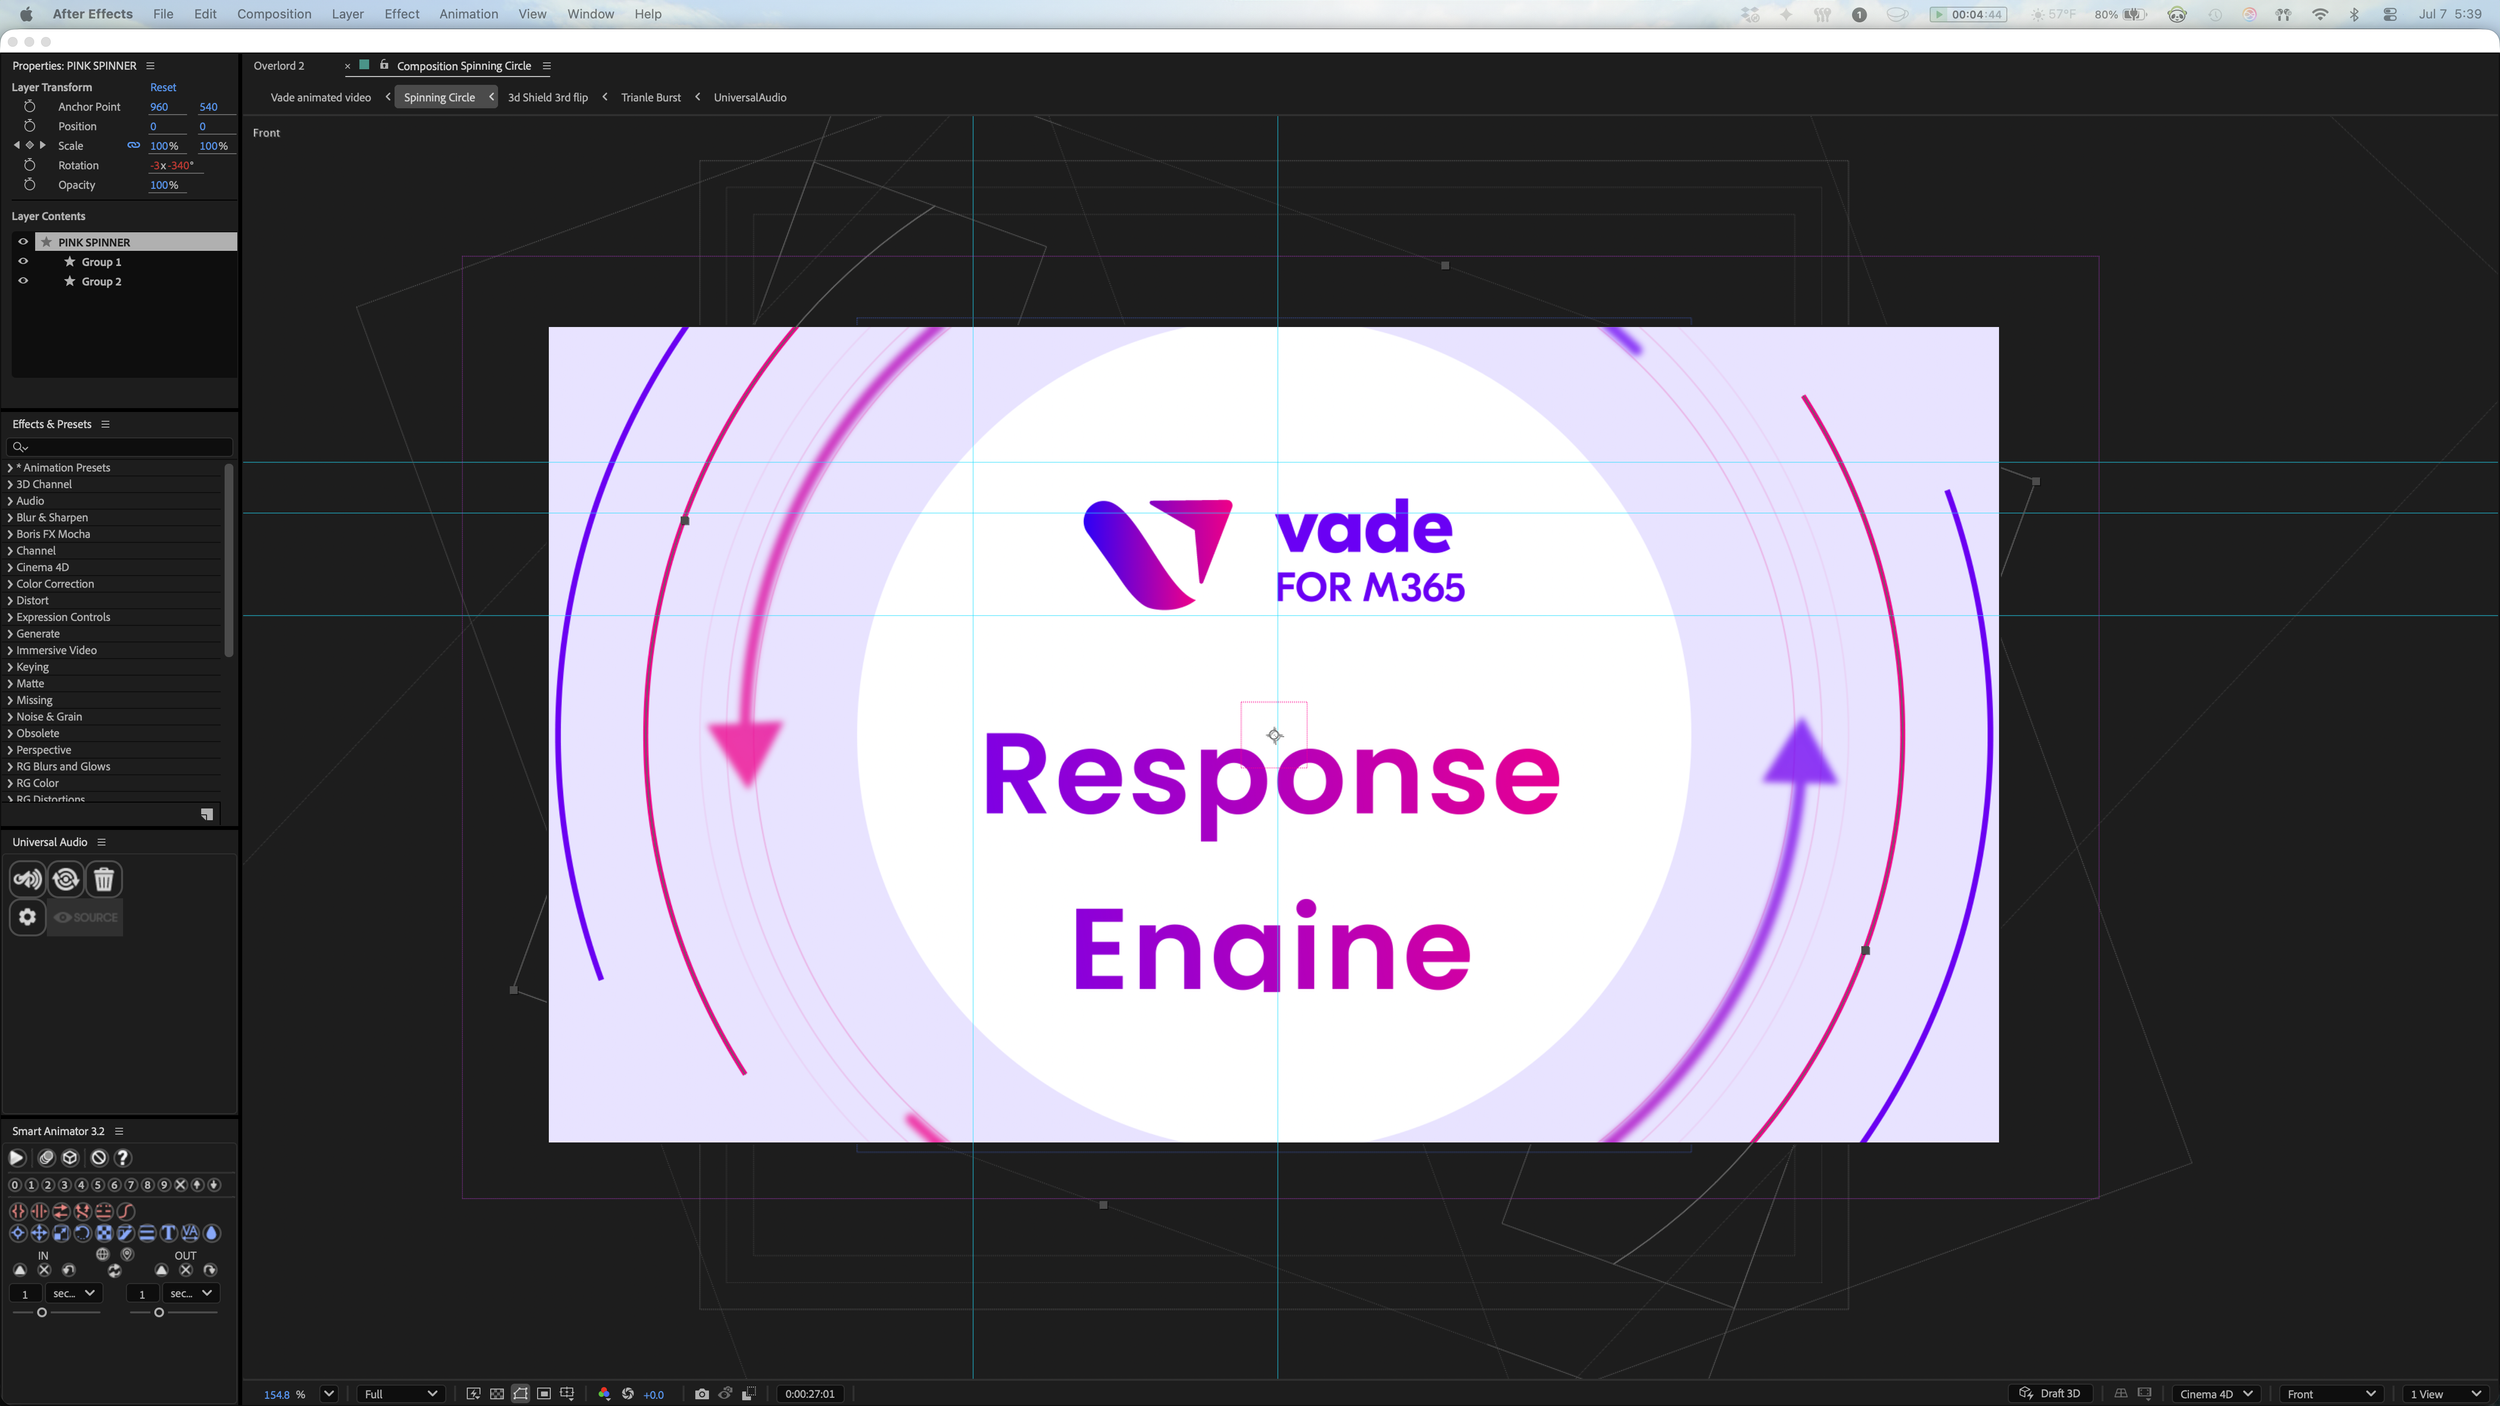This screenshot has height=1406, width=2500.
Task: Click the Universal Audio refresh-eye icon
Action: 66,880
